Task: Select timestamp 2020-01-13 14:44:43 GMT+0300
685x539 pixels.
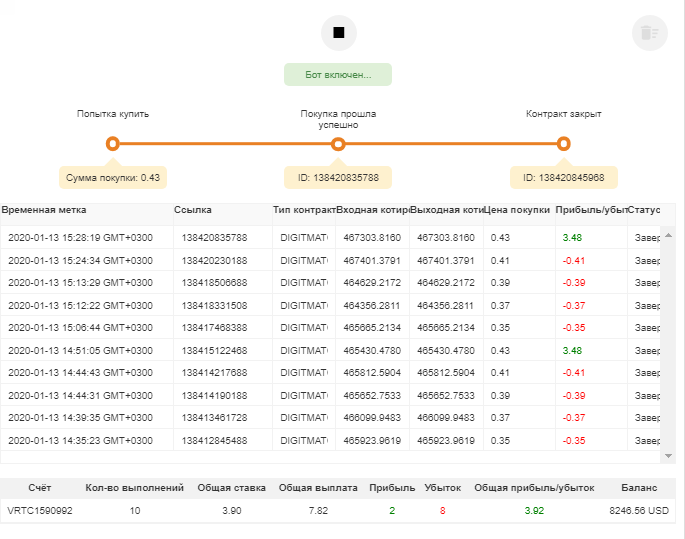Action: [x=80, y=373]
